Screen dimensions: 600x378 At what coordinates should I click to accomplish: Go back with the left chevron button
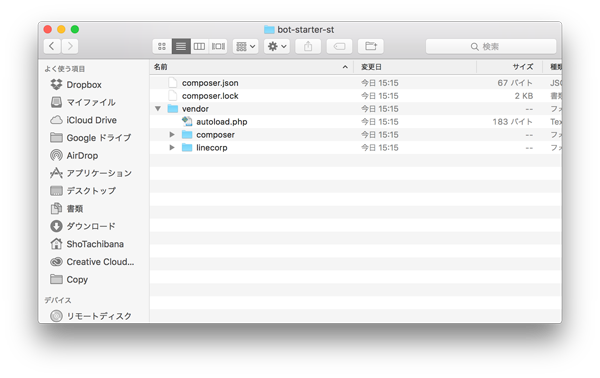tap(52, 46)
